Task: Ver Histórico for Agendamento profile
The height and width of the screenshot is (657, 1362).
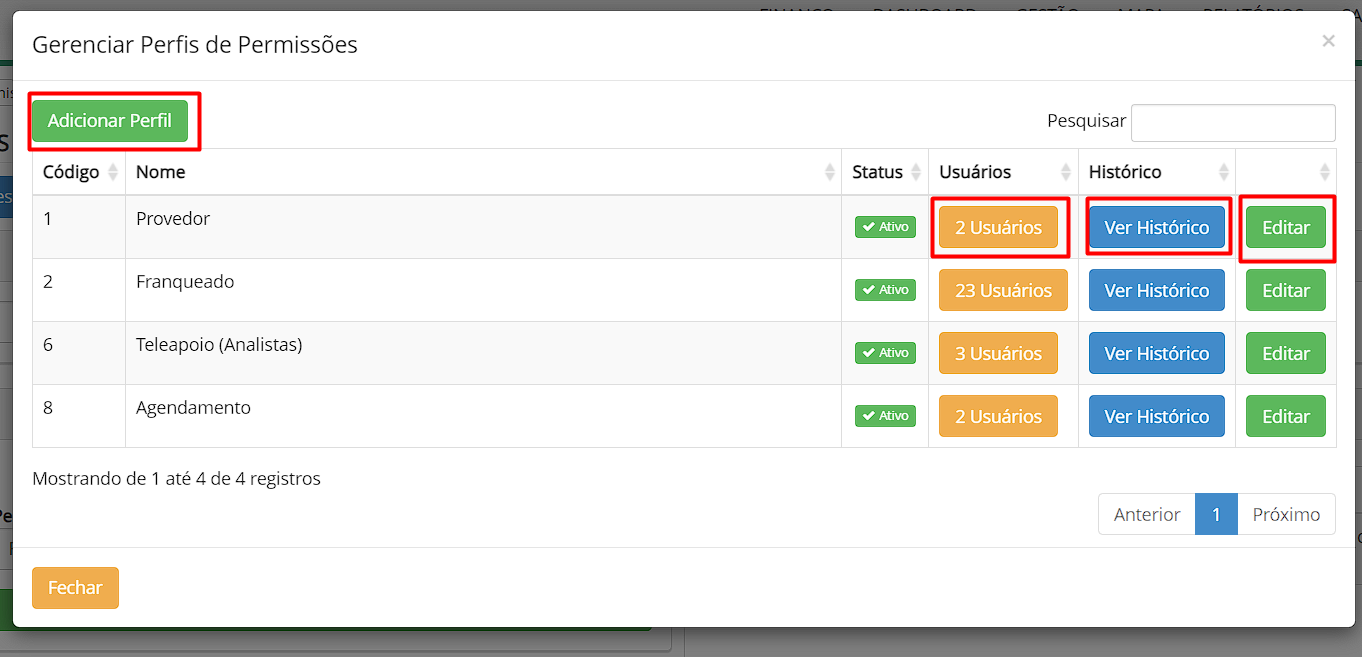Action: coord(1156,417)
